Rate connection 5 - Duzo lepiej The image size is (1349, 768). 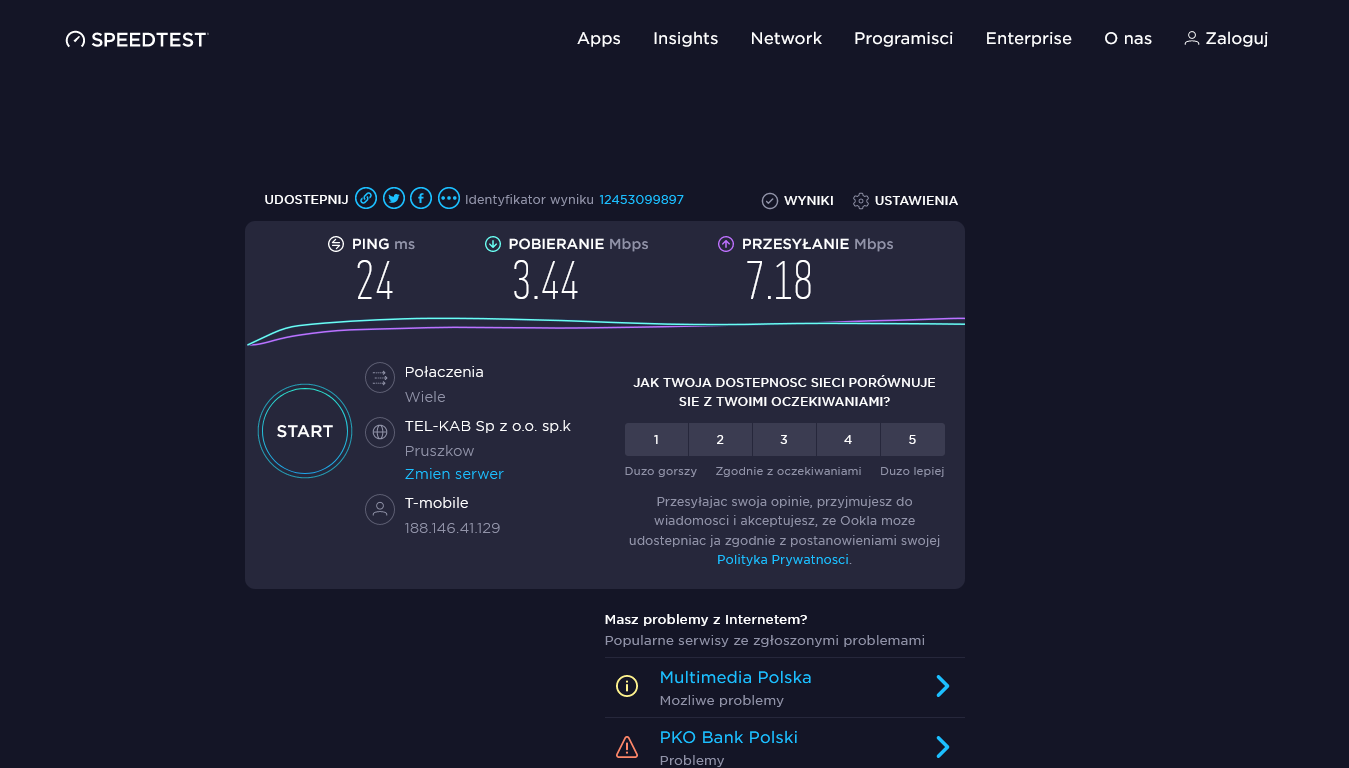point(912,439)
